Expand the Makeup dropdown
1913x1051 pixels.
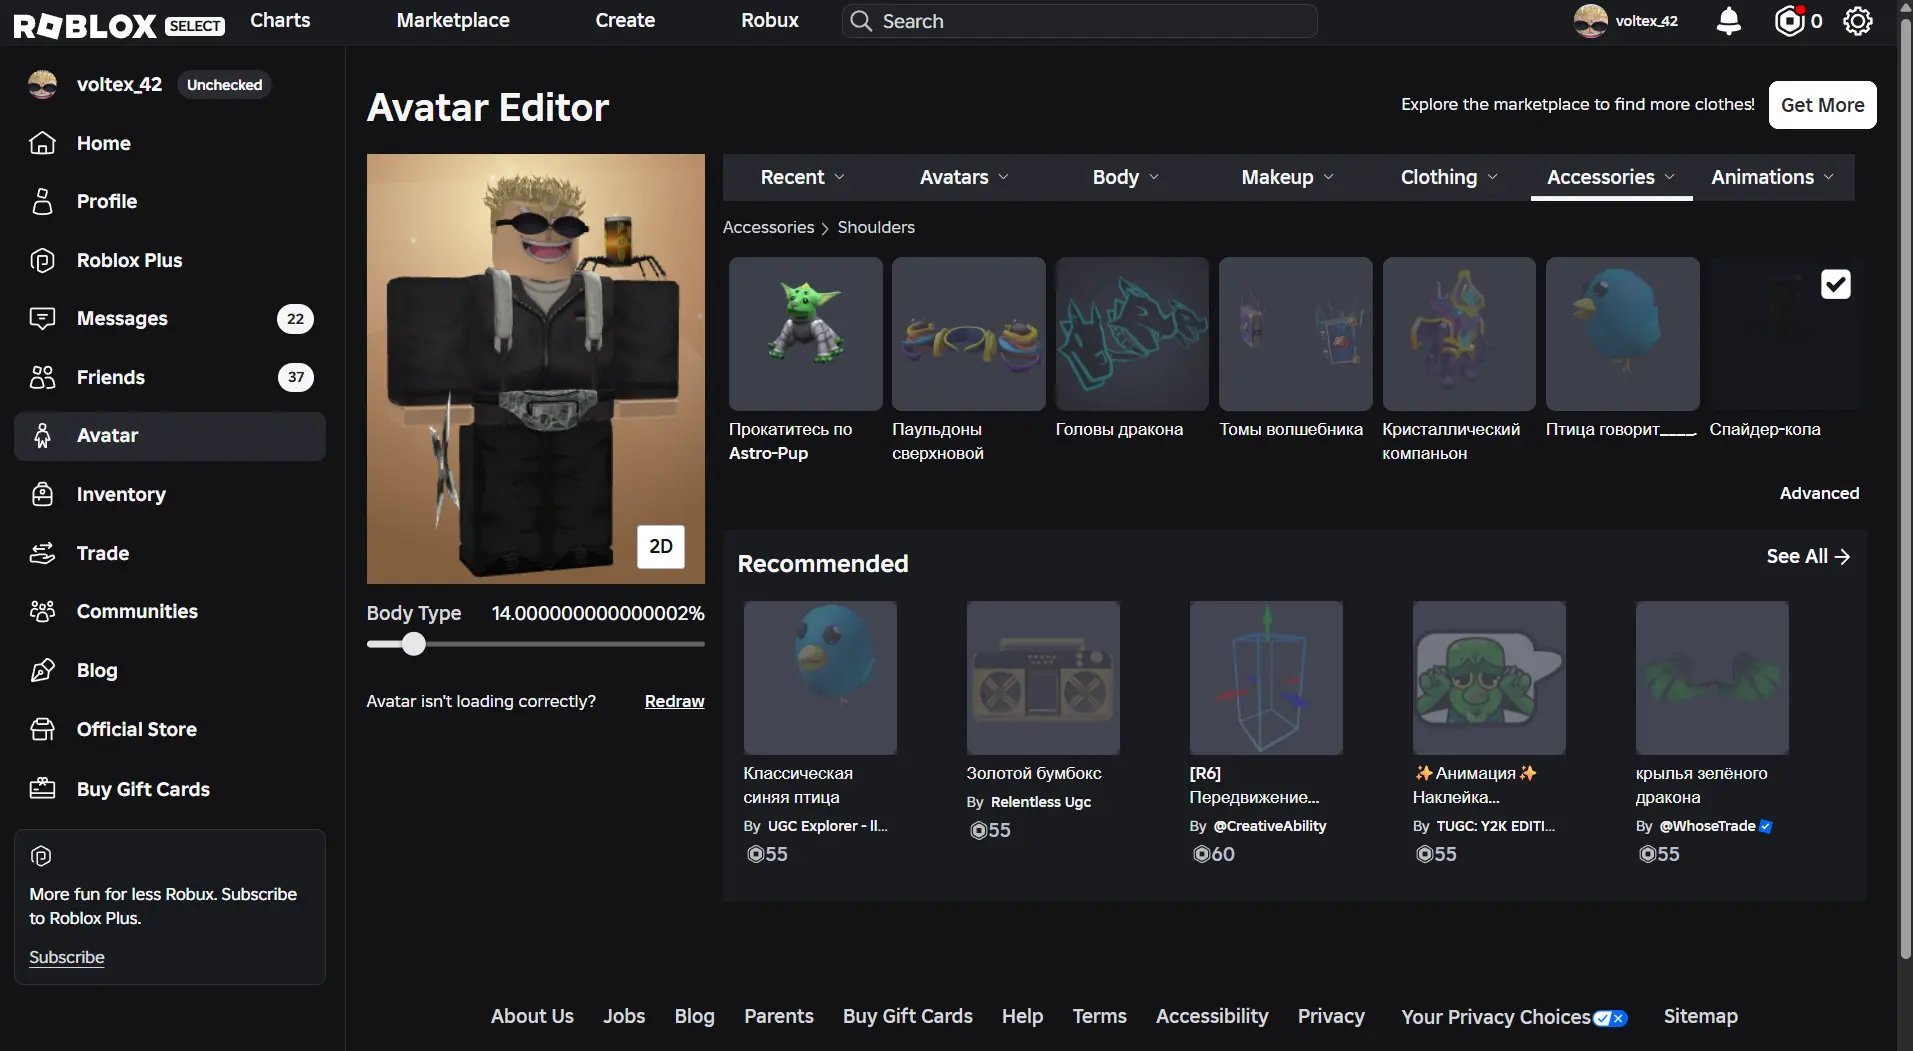click(x=1288, y=177)
